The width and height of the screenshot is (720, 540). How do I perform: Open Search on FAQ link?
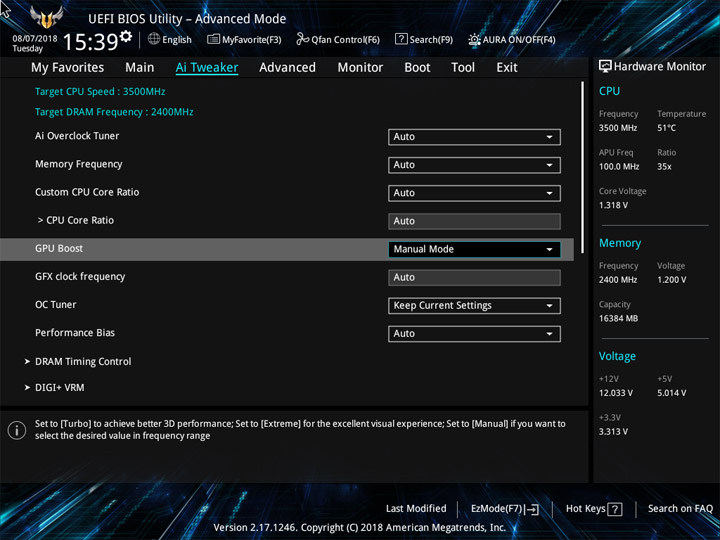point(680,509)
